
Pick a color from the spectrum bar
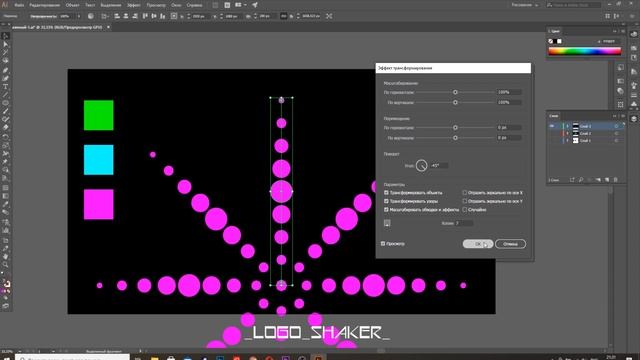(584, 51)
